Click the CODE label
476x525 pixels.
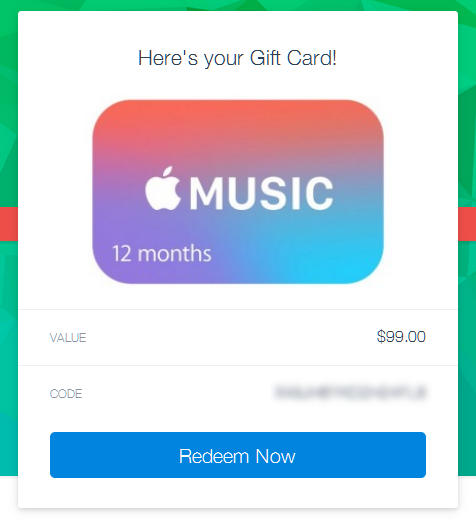[66, 394]
